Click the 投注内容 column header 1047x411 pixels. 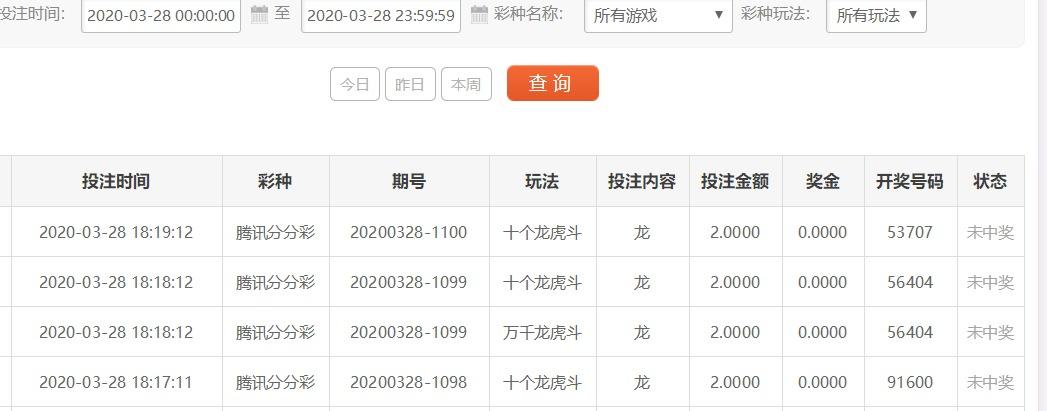[642, 181]
